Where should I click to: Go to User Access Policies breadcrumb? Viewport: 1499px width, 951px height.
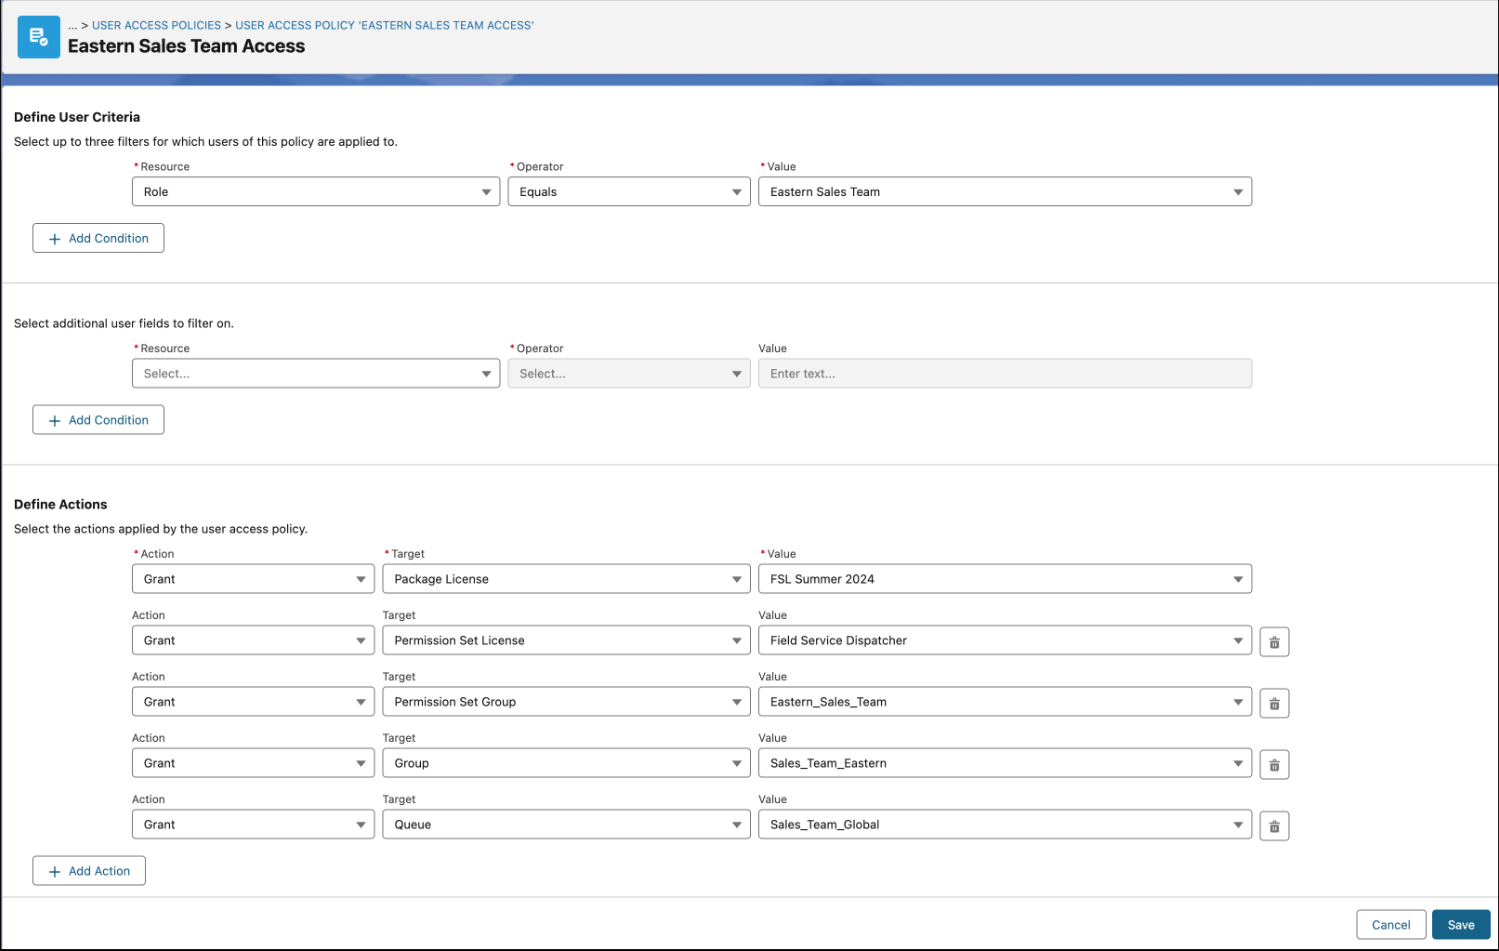coord(156,25)
